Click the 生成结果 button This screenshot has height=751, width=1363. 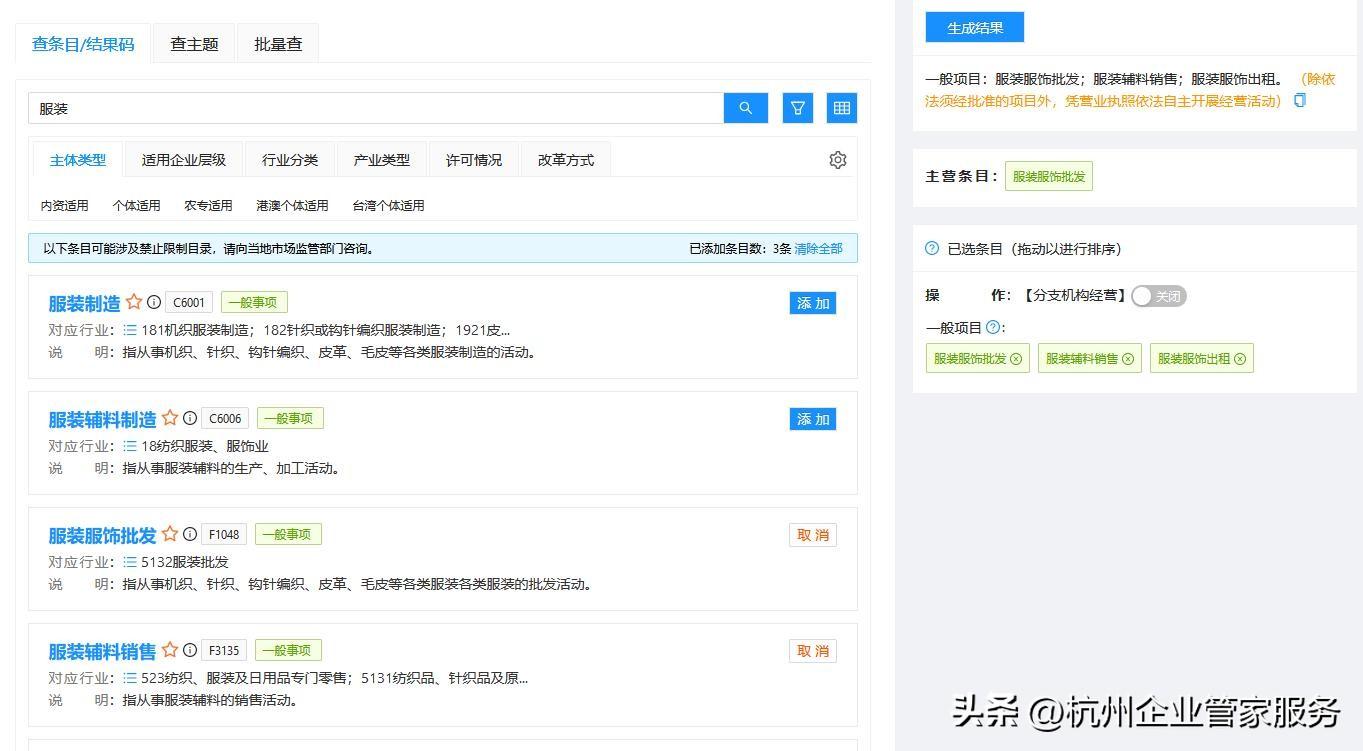click(x=975, y=28)
